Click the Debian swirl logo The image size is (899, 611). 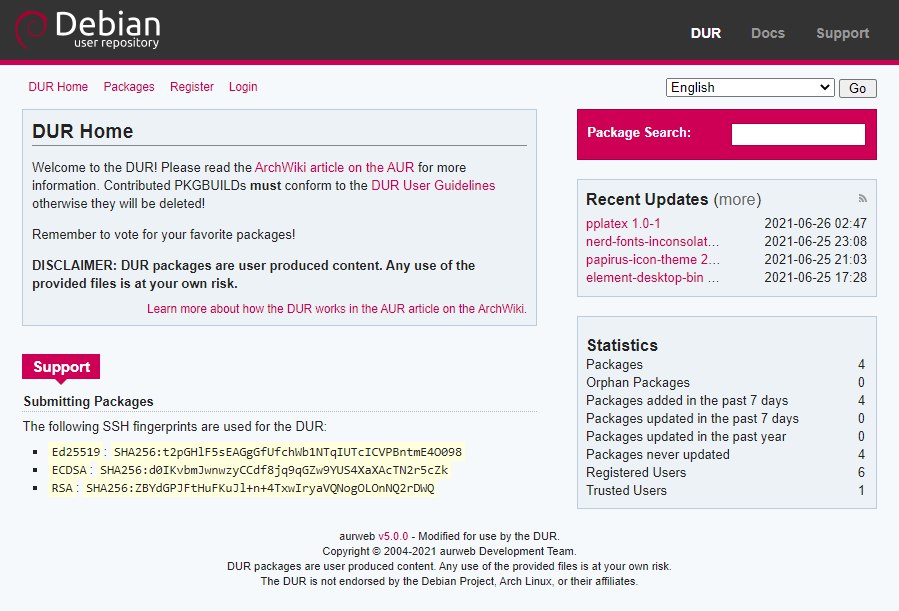tap(31, 29)
